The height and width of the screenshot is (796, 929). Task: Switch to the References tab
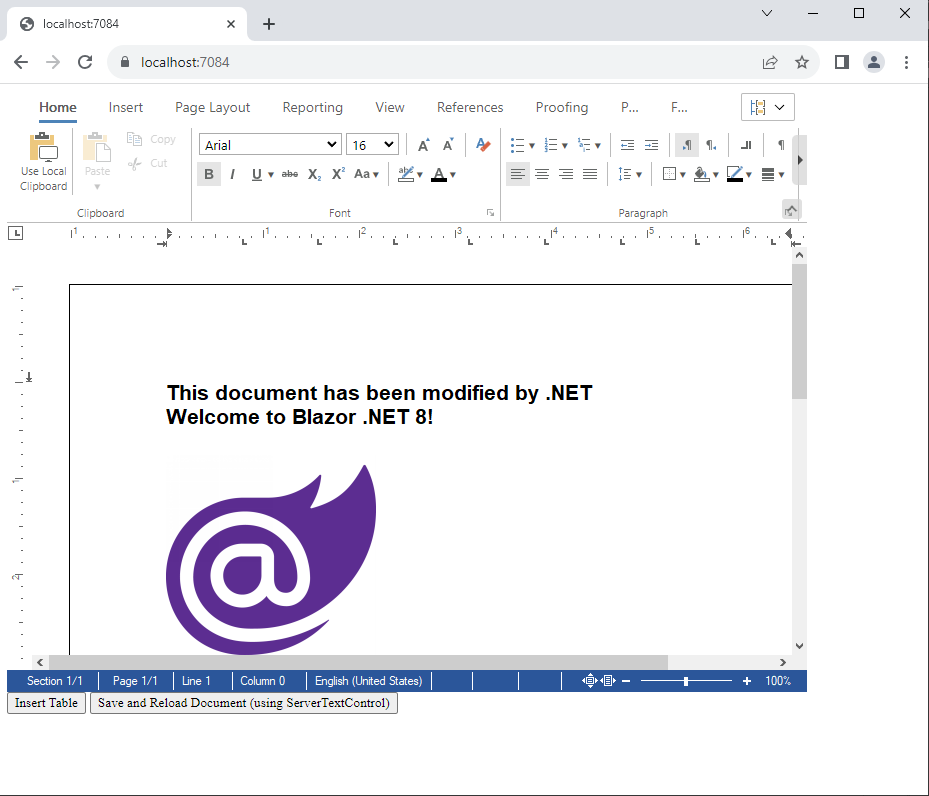point(470,107)
